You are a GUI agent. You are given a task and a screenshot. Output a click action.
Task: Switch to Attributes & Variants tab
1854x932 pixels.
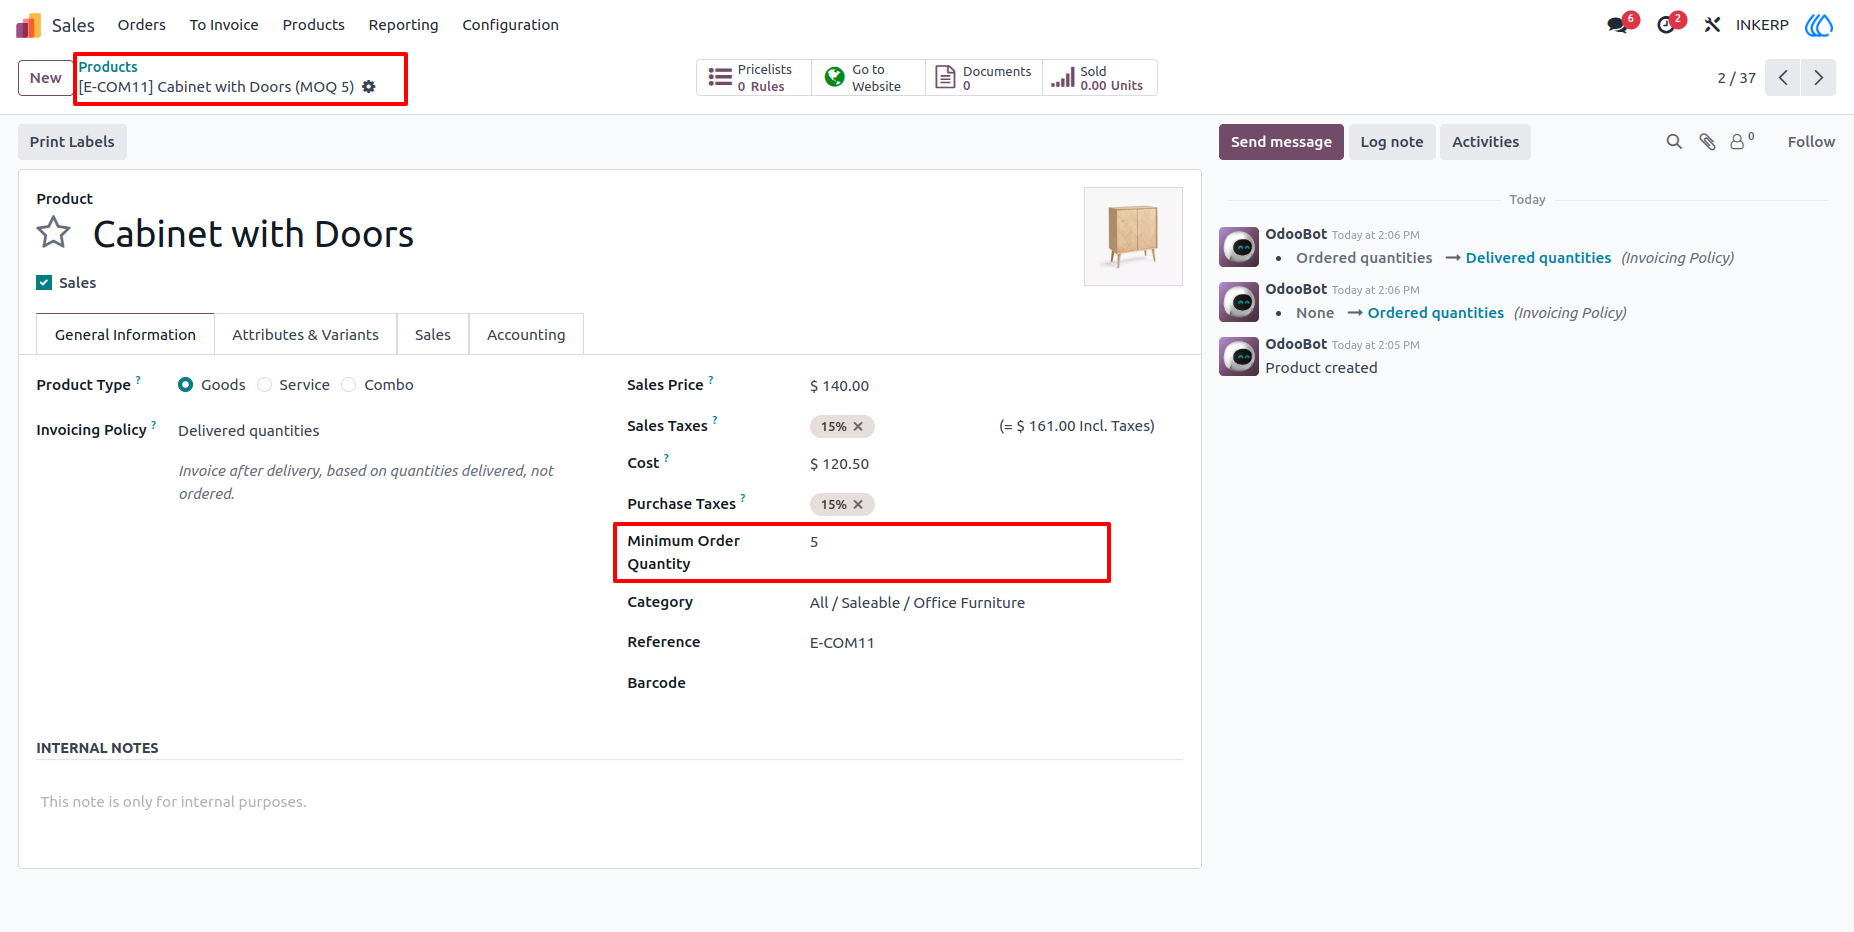click(x=306, y=335)
